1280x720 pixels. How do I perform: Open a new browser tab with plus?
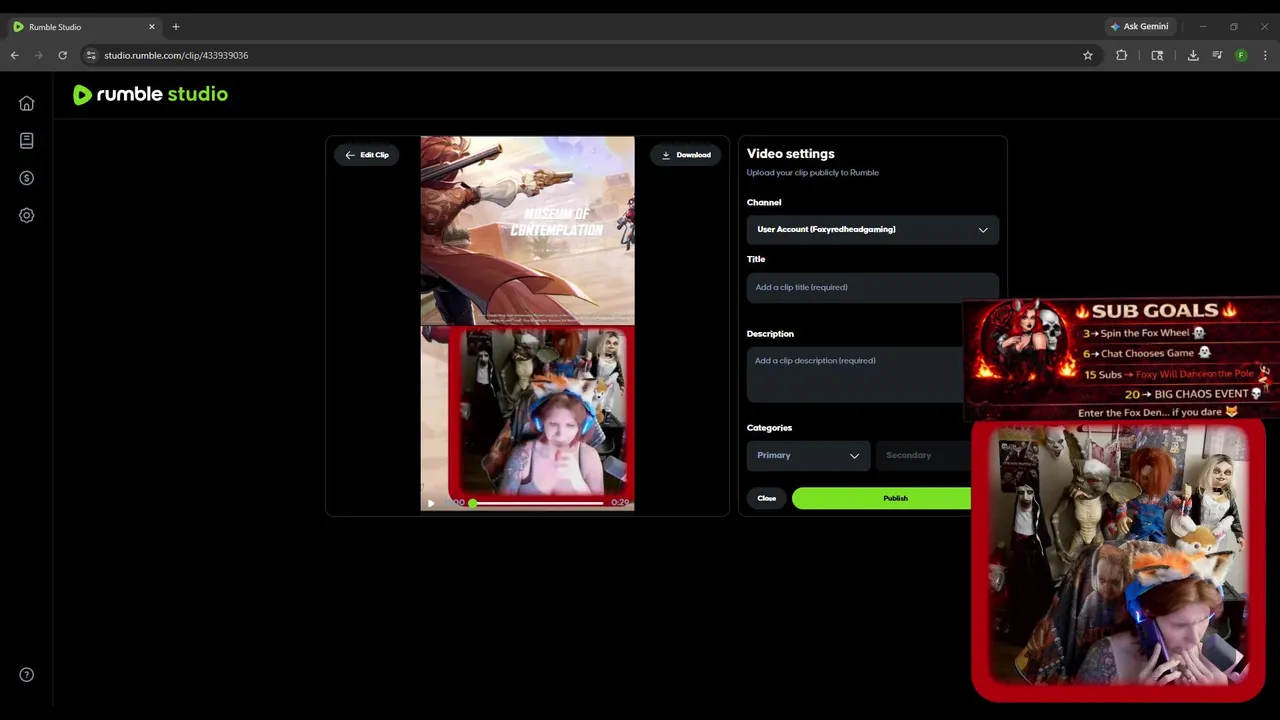pyautogui.click(x=176, y=27)
